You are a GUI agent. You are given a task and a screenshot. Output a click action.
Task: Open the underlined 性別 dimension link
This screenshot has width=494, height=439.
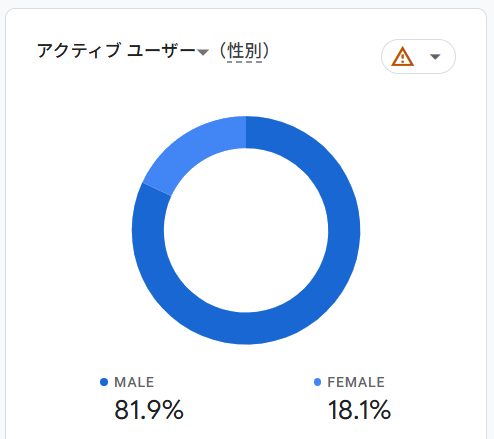(x=244, y=51)
